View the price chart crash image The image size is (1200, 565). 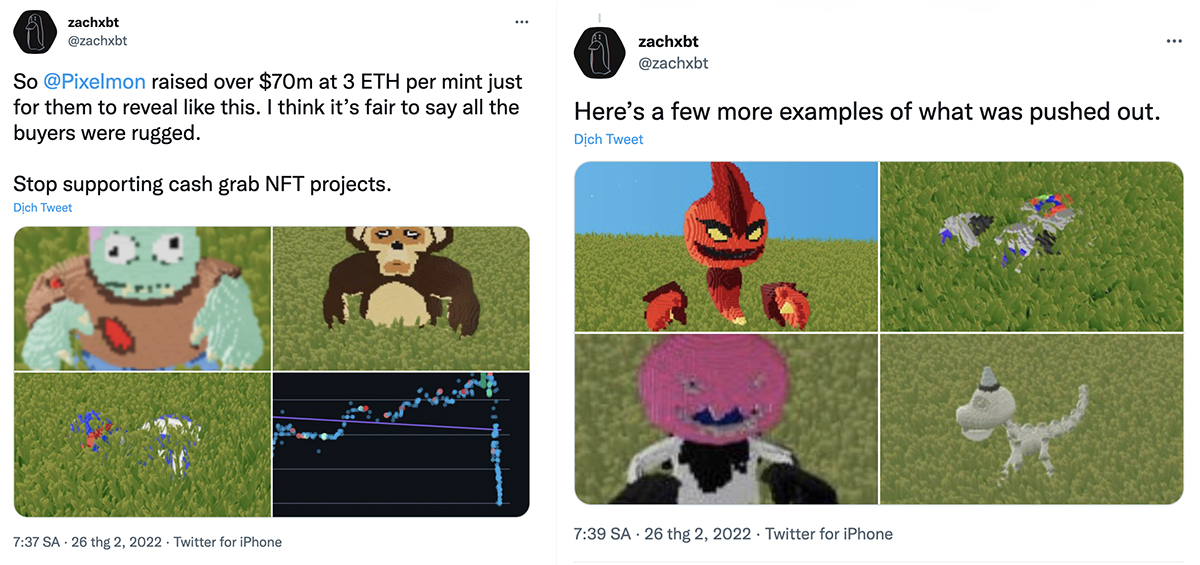coord(401,444)
